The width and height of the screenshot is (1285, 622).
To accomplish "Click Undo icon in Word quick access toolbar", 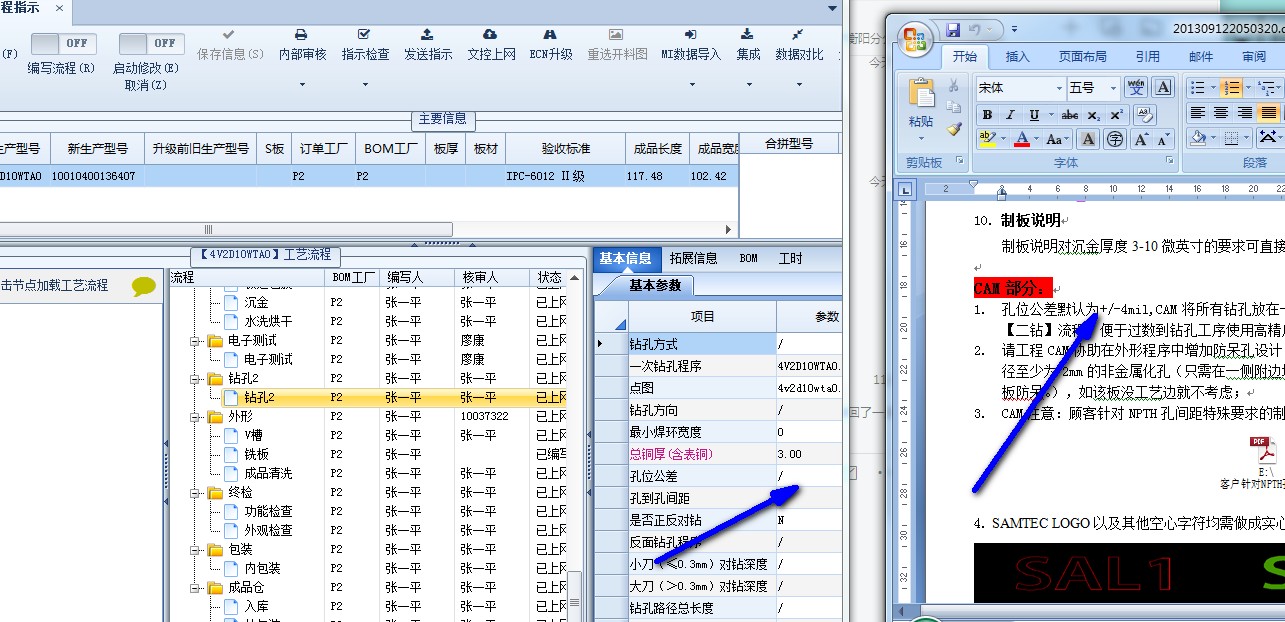I will (974, 30).
